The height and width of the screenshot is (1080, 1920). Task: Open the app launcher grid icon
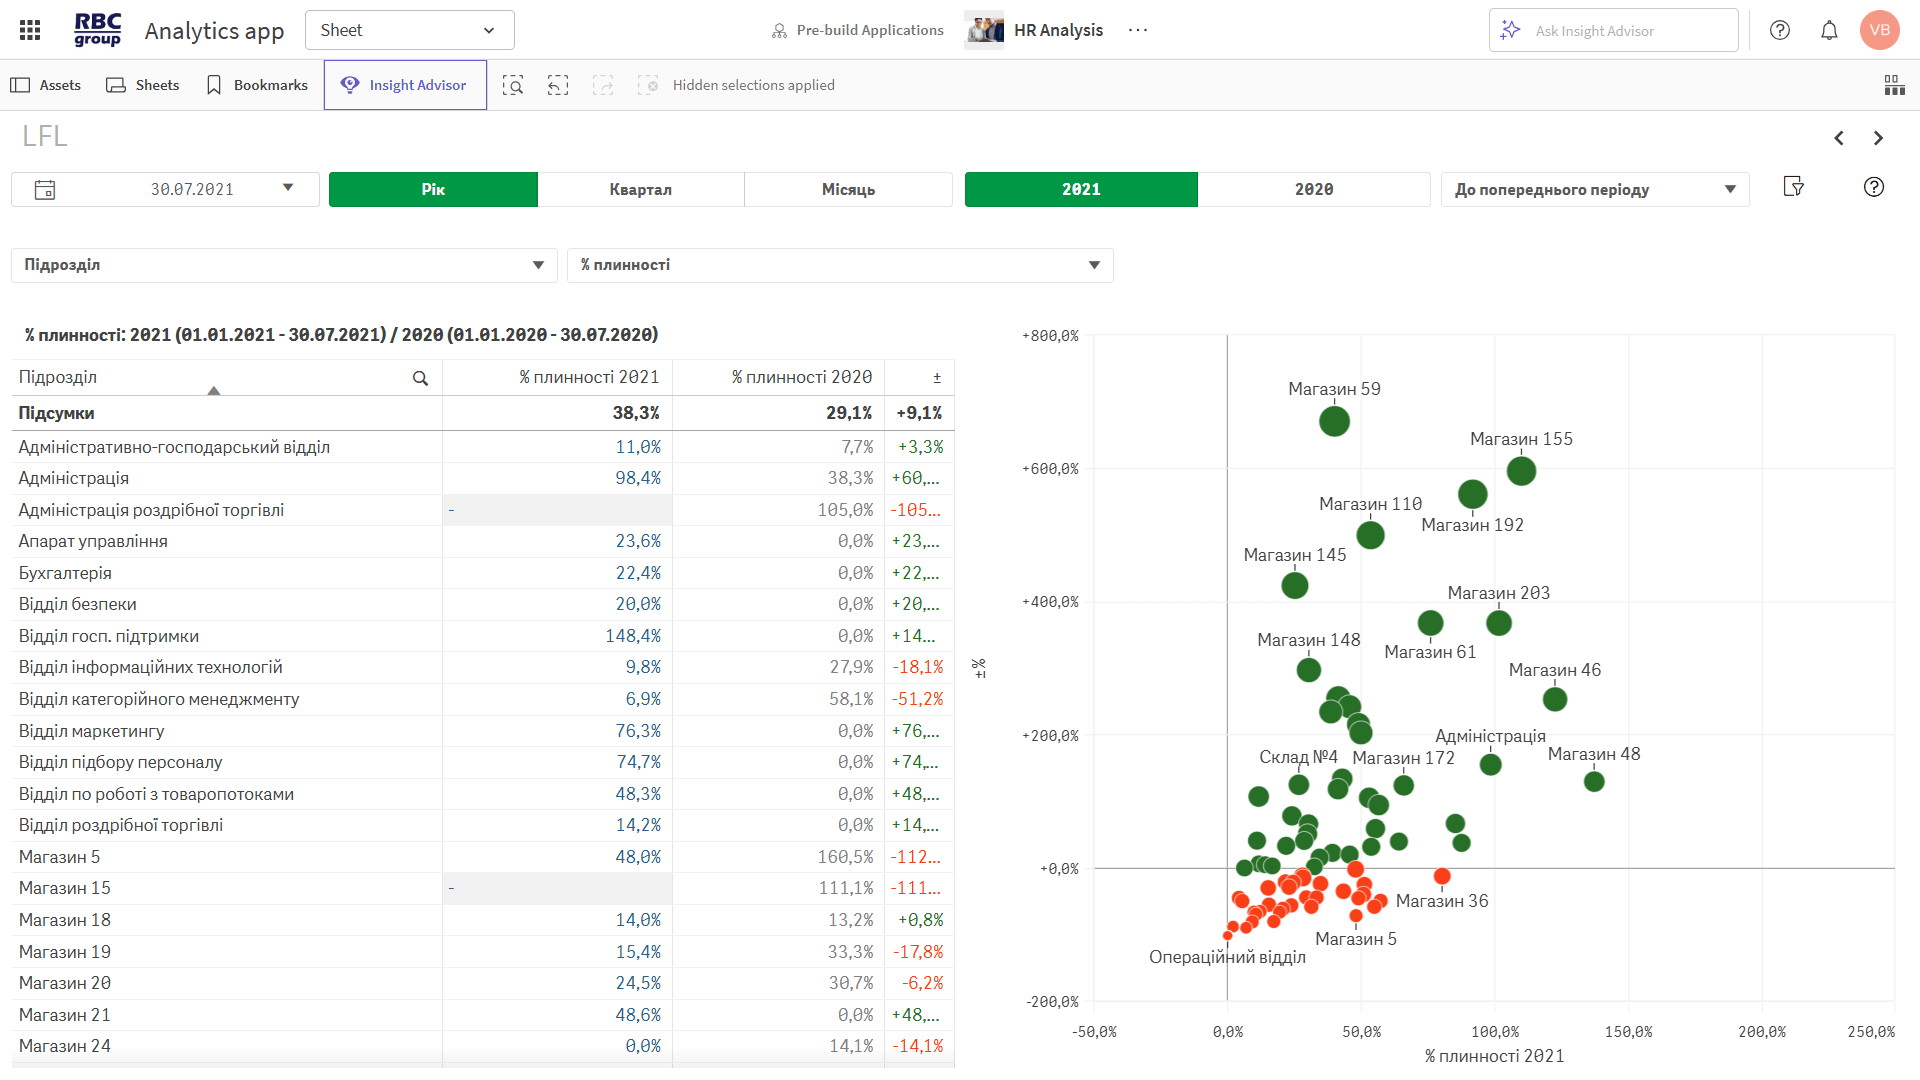30,30
